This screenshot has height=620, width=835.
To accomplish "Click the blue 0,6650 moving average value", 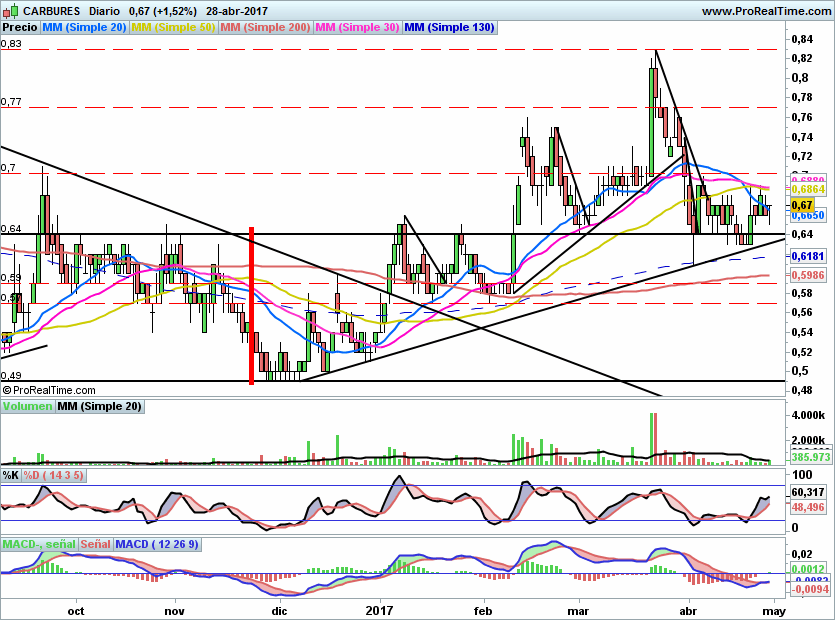I will [808, 216].
